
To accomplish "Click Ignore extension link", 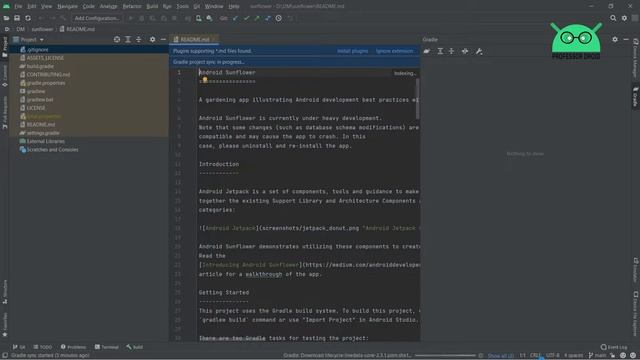I will (395, 51).
